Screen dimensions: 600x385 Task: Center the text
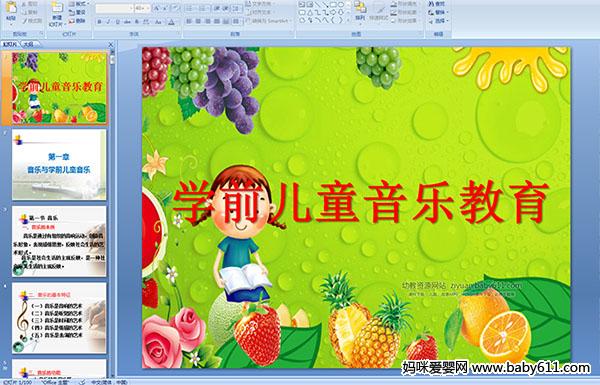(198, 21)
